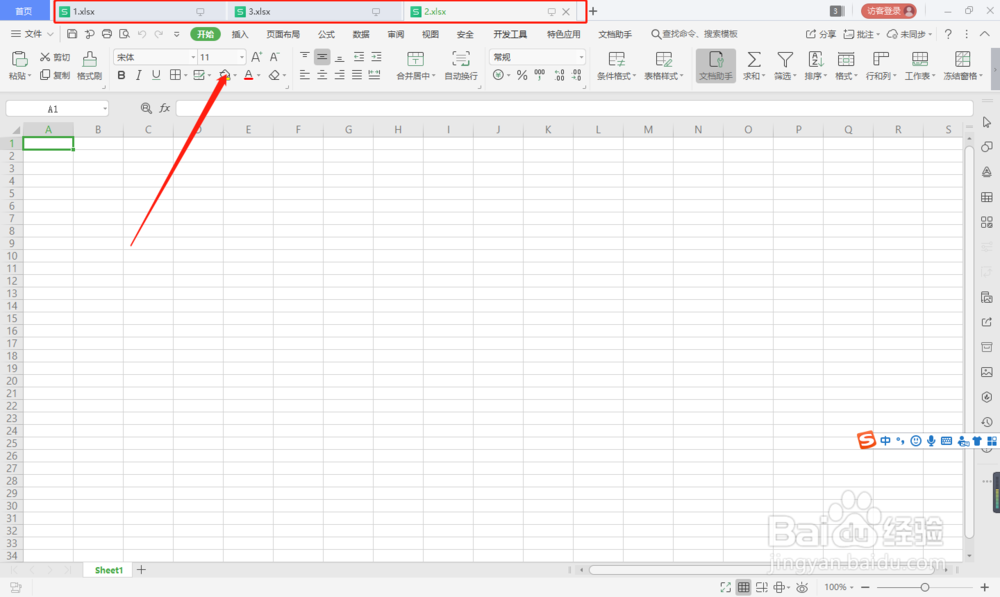Toggle underline formatting
This screenshot has width=1000, height=597.
click(156, 75)
